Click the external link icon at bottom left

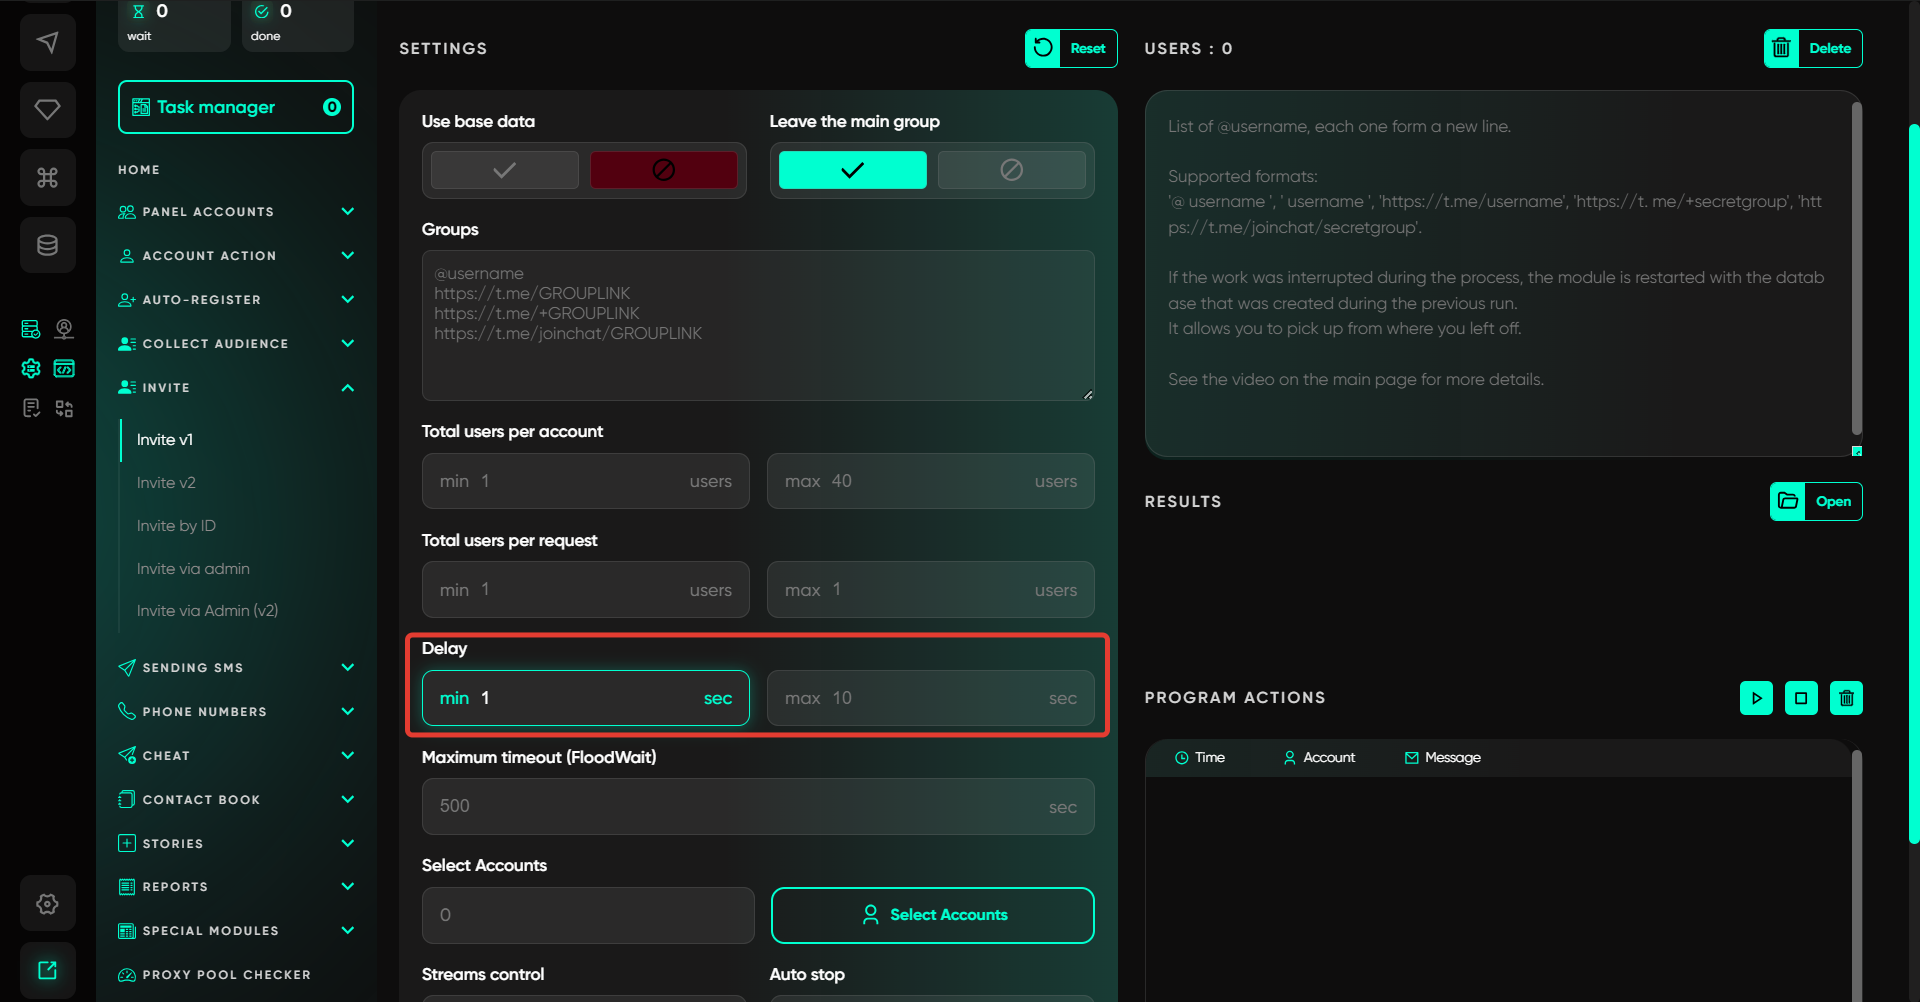click(x=47, y=970)
